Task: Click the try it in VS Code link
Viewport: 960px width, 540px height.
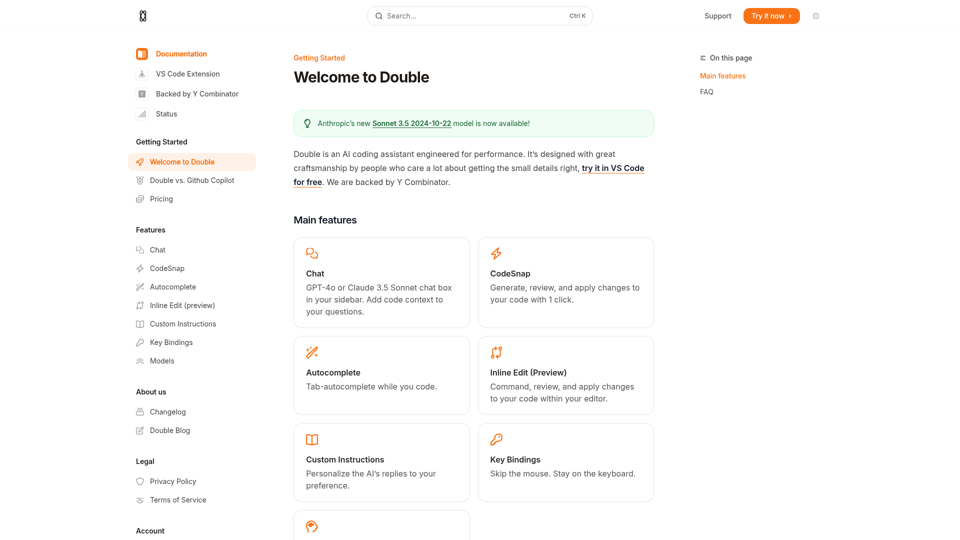Action: click(x=612, y=168)
